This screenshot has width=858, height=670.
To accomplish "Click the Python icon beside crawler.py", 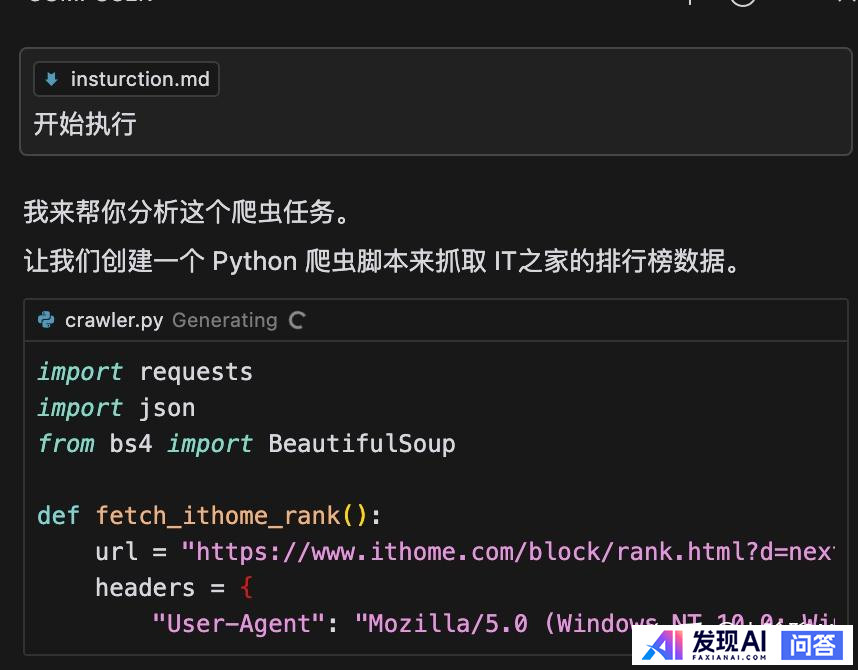I will point(46,320).
